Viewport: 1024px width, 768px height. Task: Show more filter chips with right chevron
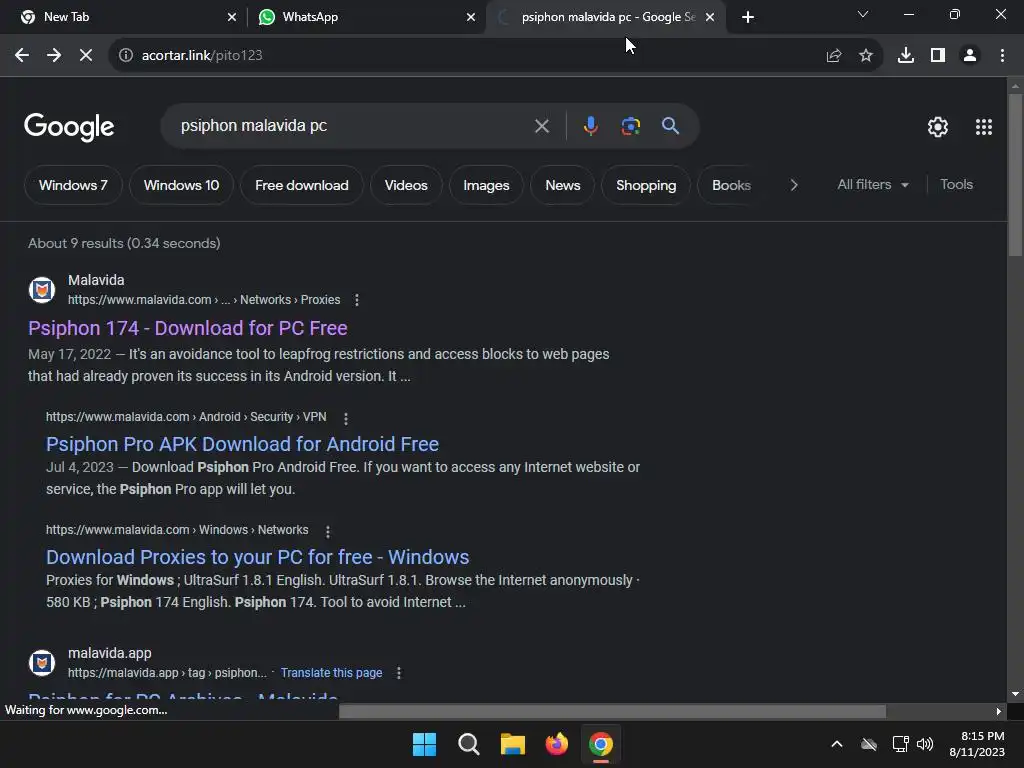[794, 185]
